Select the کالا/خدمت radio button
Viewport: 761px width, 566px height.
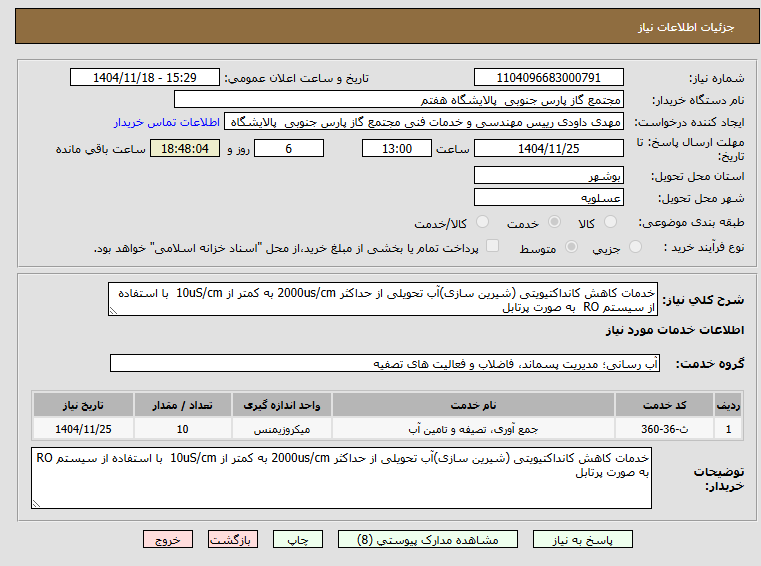482,222
